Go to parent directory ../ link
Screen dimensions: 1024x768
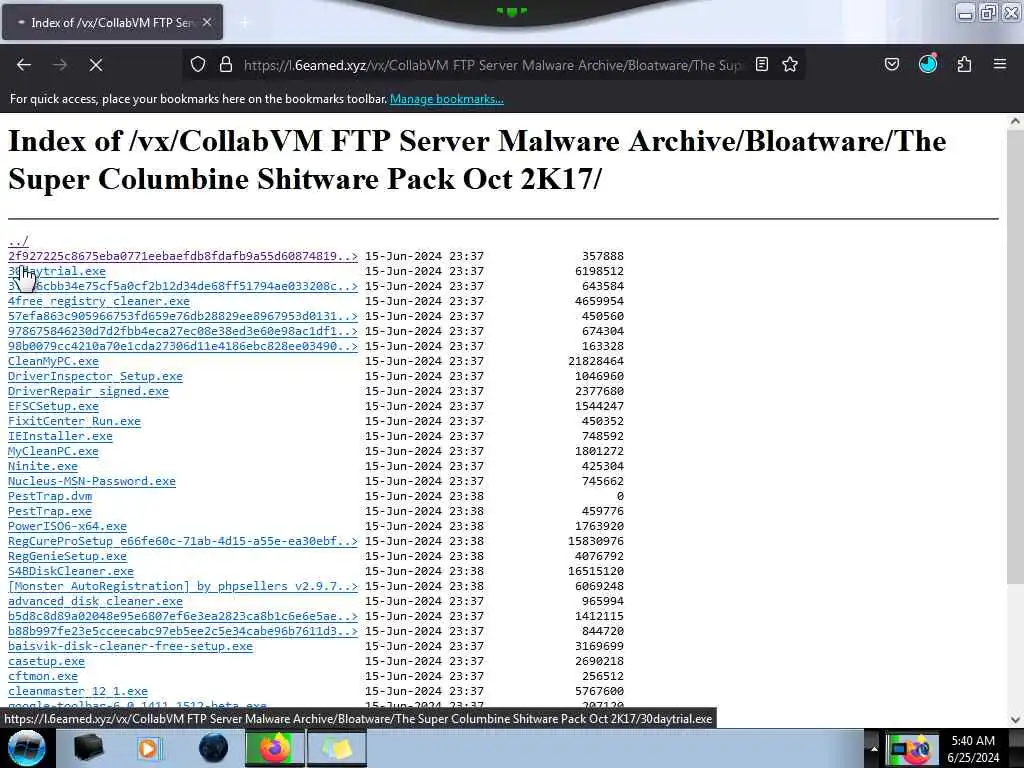coord(18,241)
